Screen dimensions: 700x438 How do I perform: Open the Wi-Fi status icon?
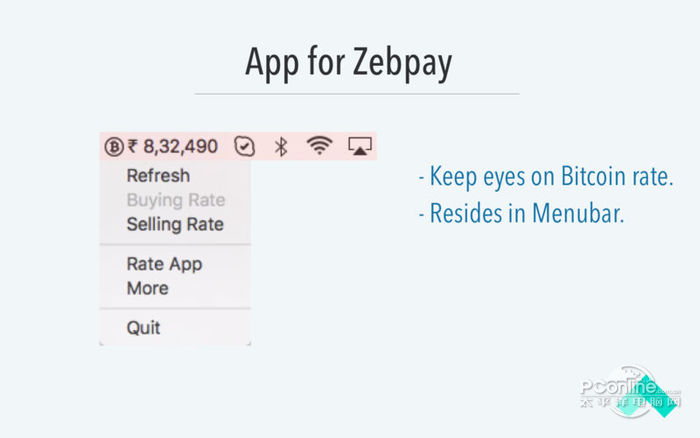[319, 147]
